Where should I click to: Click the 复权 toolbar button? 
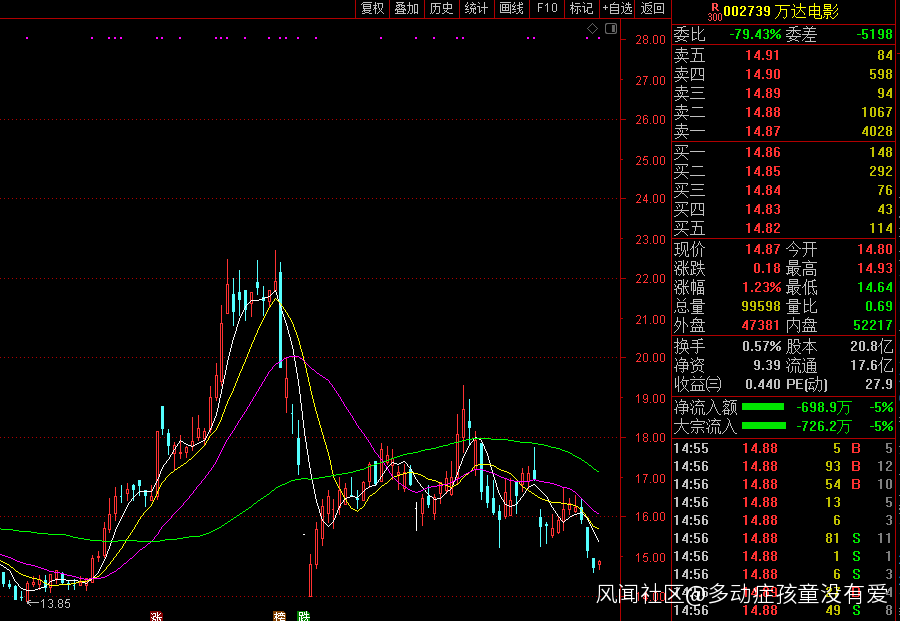372,9
